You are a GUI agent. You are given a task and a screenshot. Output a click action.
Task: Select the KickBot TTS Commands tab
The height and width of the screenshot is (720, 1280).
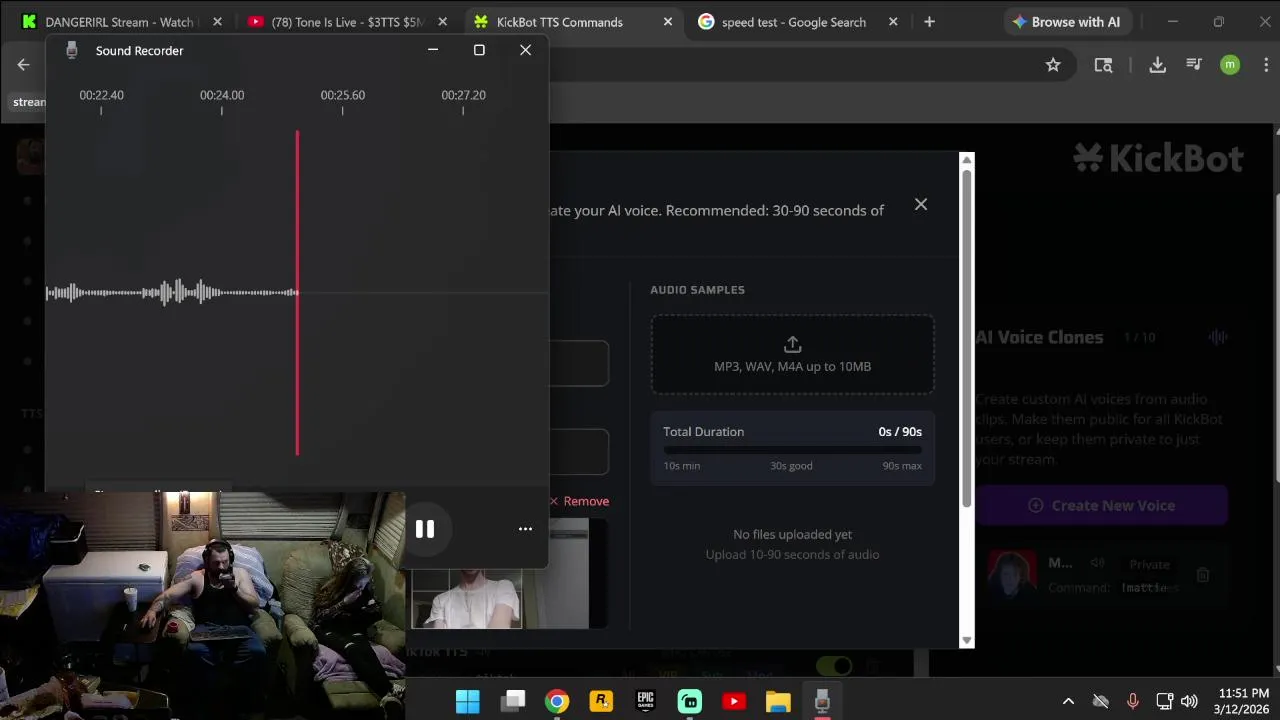(560, 22)
